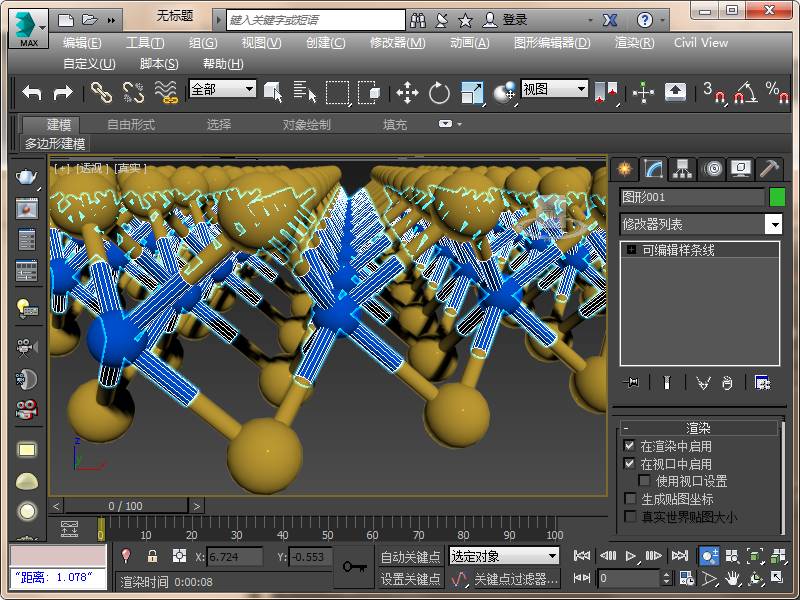The width and height of the screenshot is (800, 600).
Task: Click the teapot icon in left sidebar
Action: coord(27,177)
